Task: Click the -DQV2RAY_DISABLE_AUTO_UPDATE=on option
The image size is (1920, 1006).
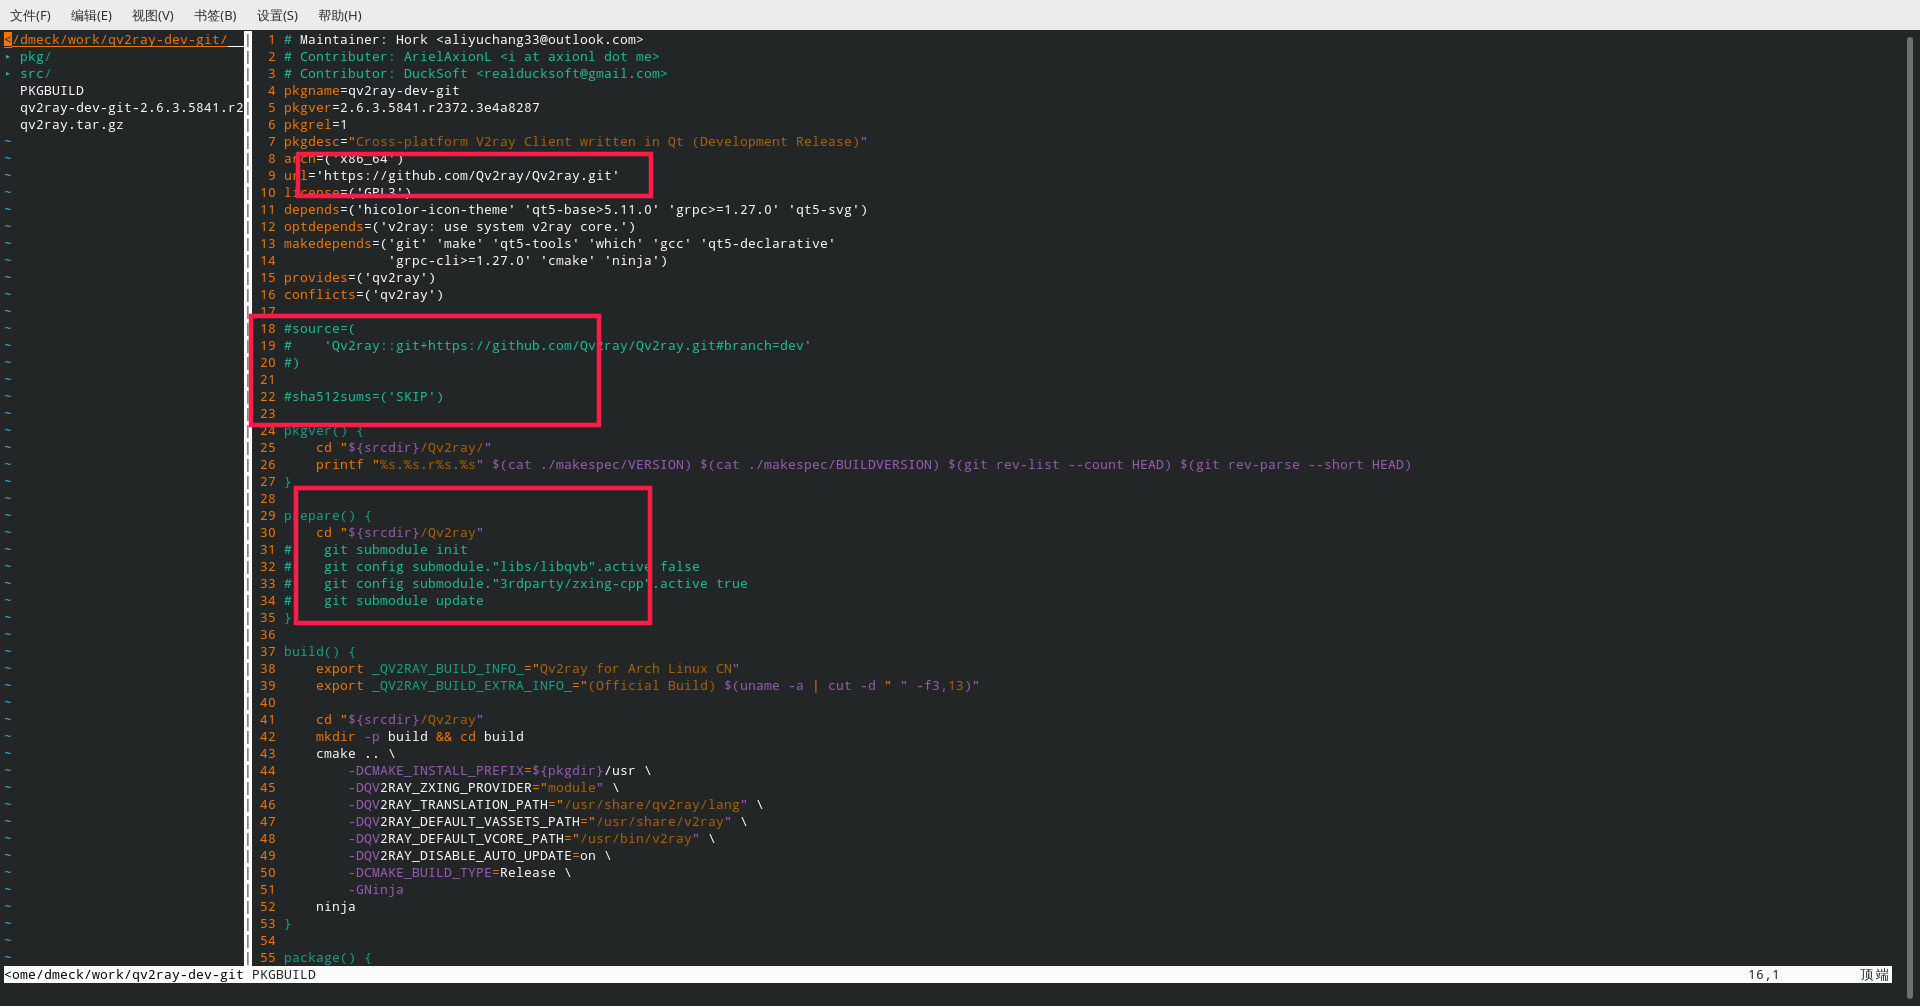Action: tap(480, 856)
